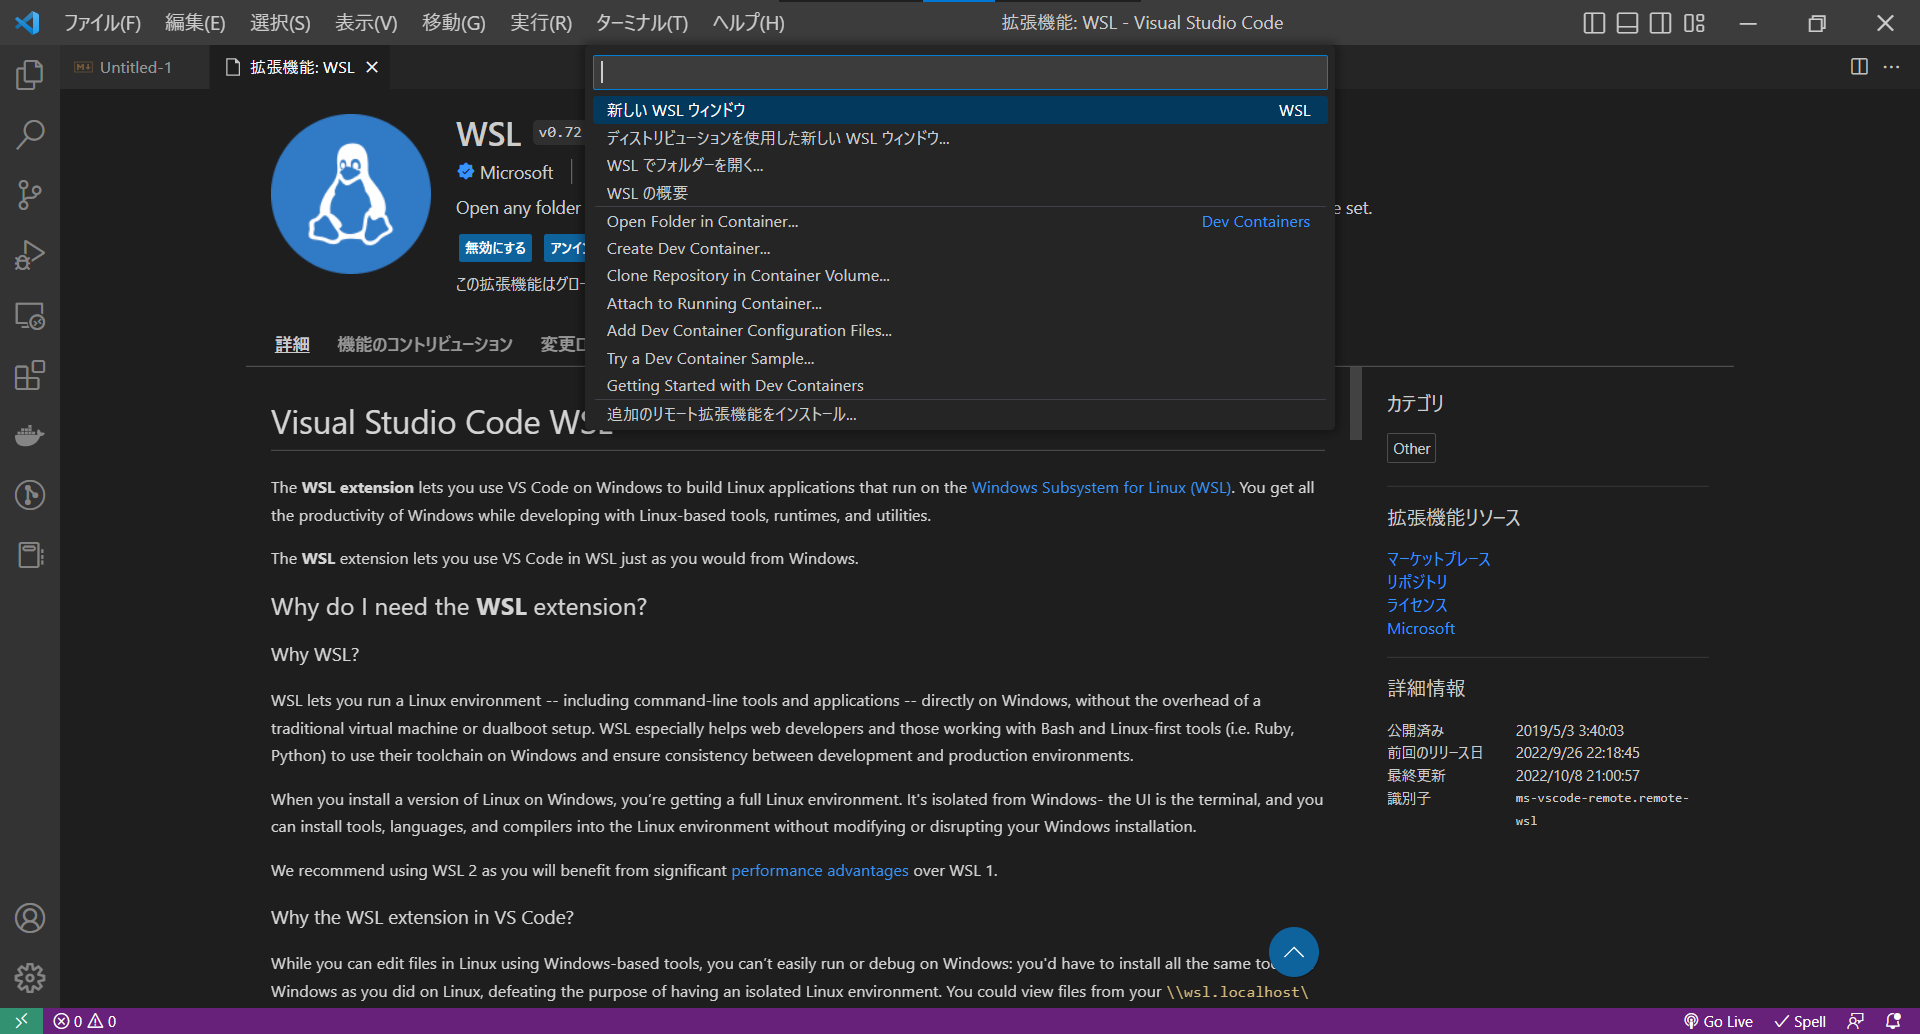Open the Microsoft resource link in sidebar
Viewport: 1920px width, 1034px height.
1421,628
